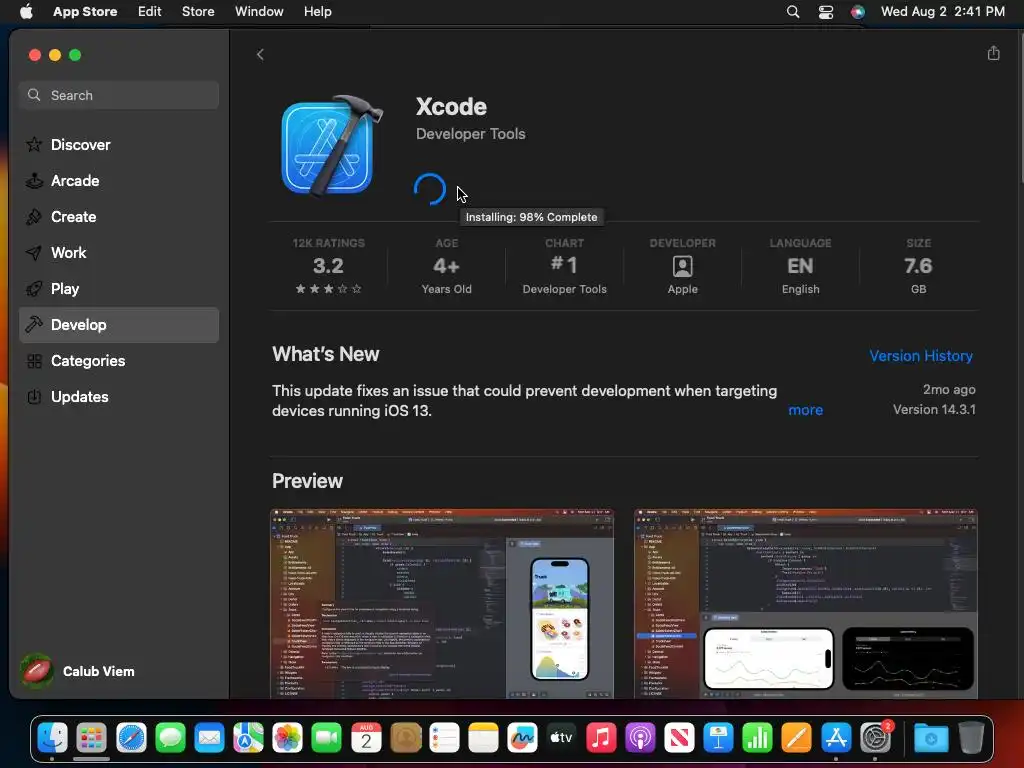Open FaceTime from the Dock
This screenshot has height=768, width=1024.
[x=327, y=738]
